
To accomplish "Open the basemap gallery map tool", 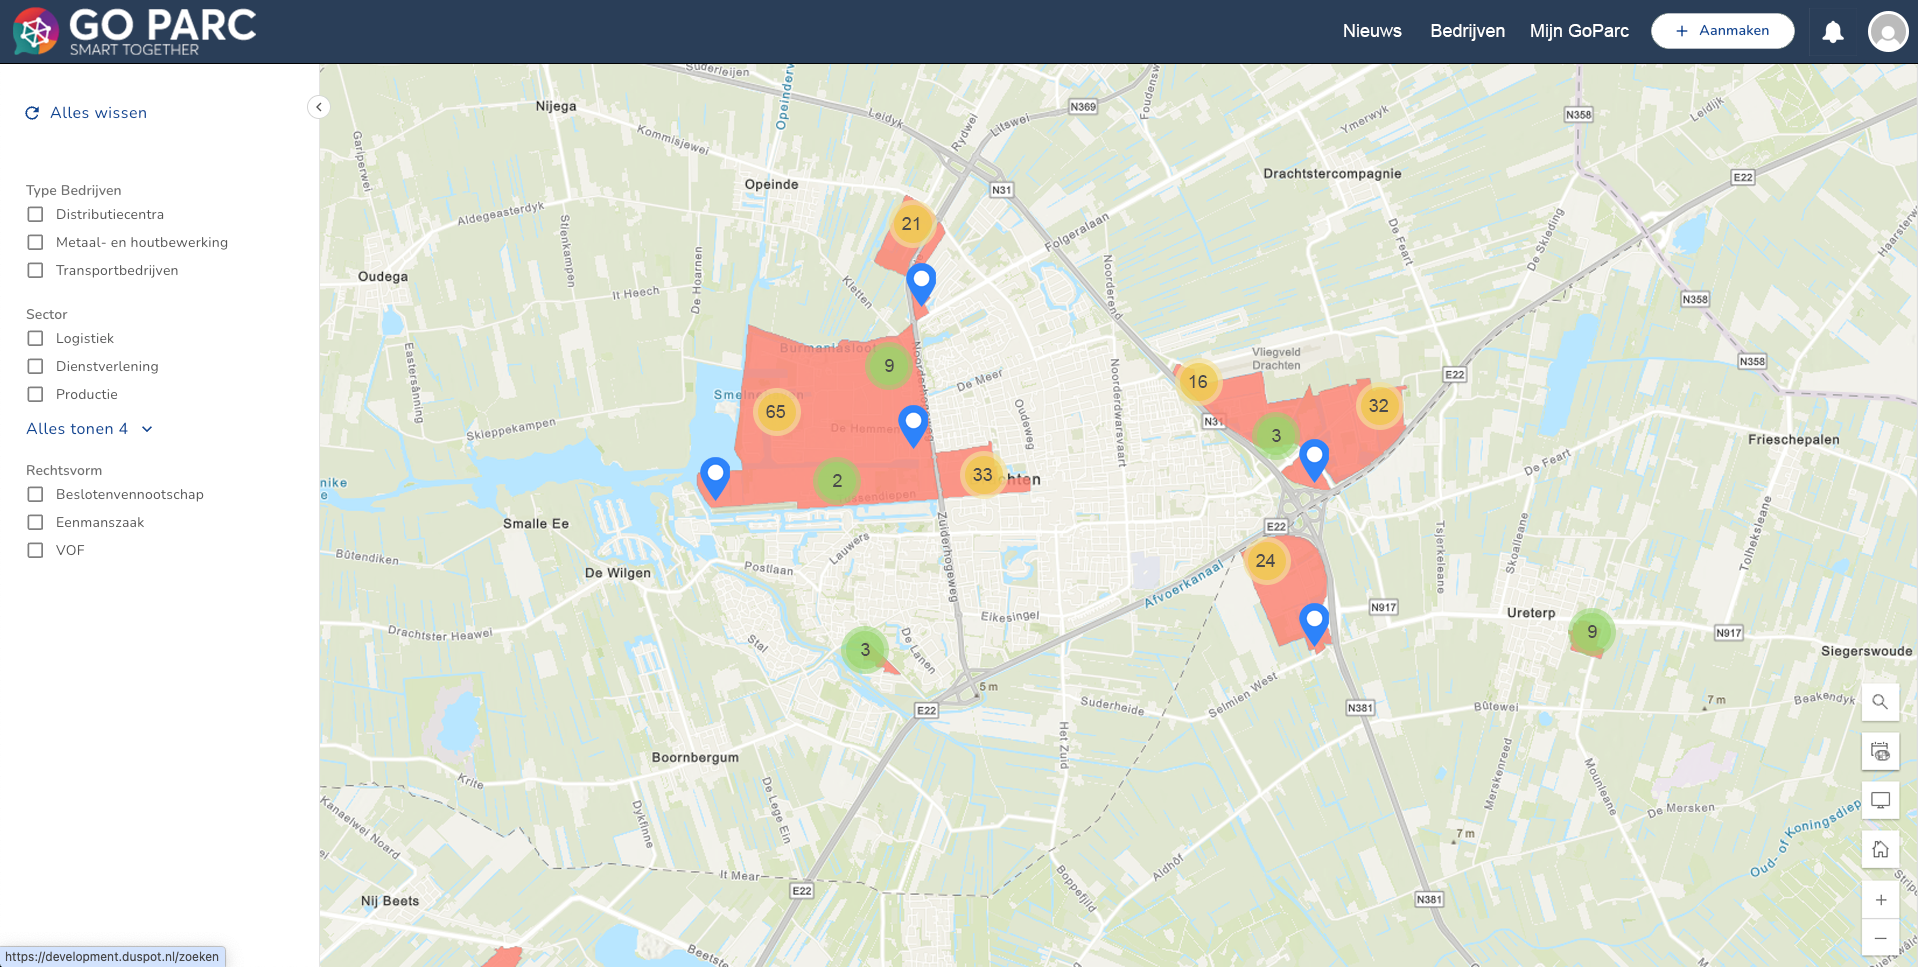I will [1880, 752].
